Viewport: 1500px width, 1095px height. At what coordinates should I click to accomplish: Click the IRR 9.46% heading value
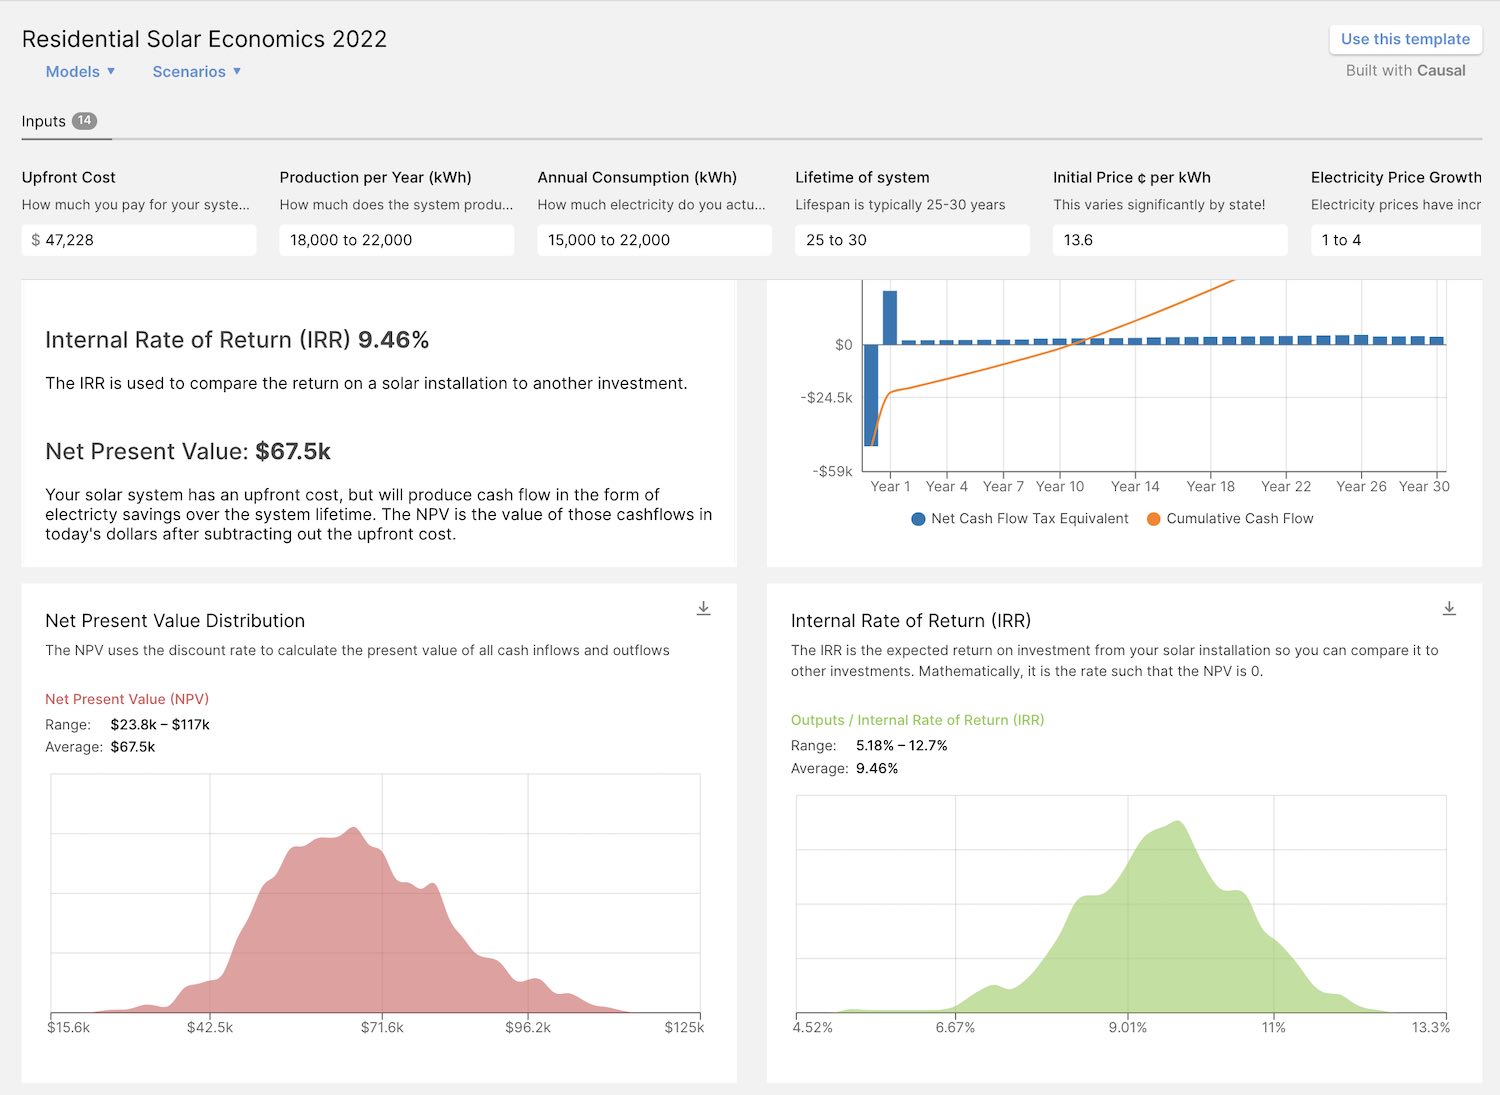393,340
